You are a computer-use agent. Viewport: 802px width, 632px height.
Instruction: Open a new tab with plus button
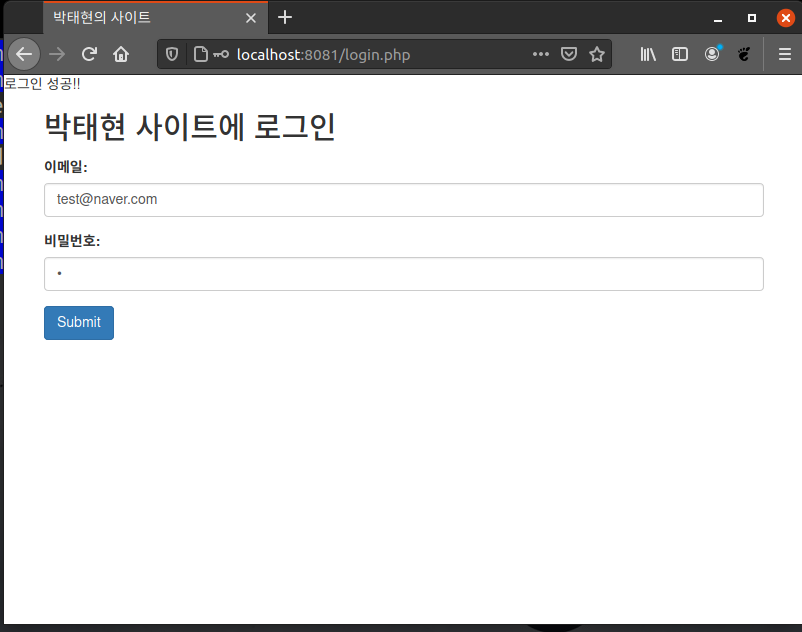[285, 17]
